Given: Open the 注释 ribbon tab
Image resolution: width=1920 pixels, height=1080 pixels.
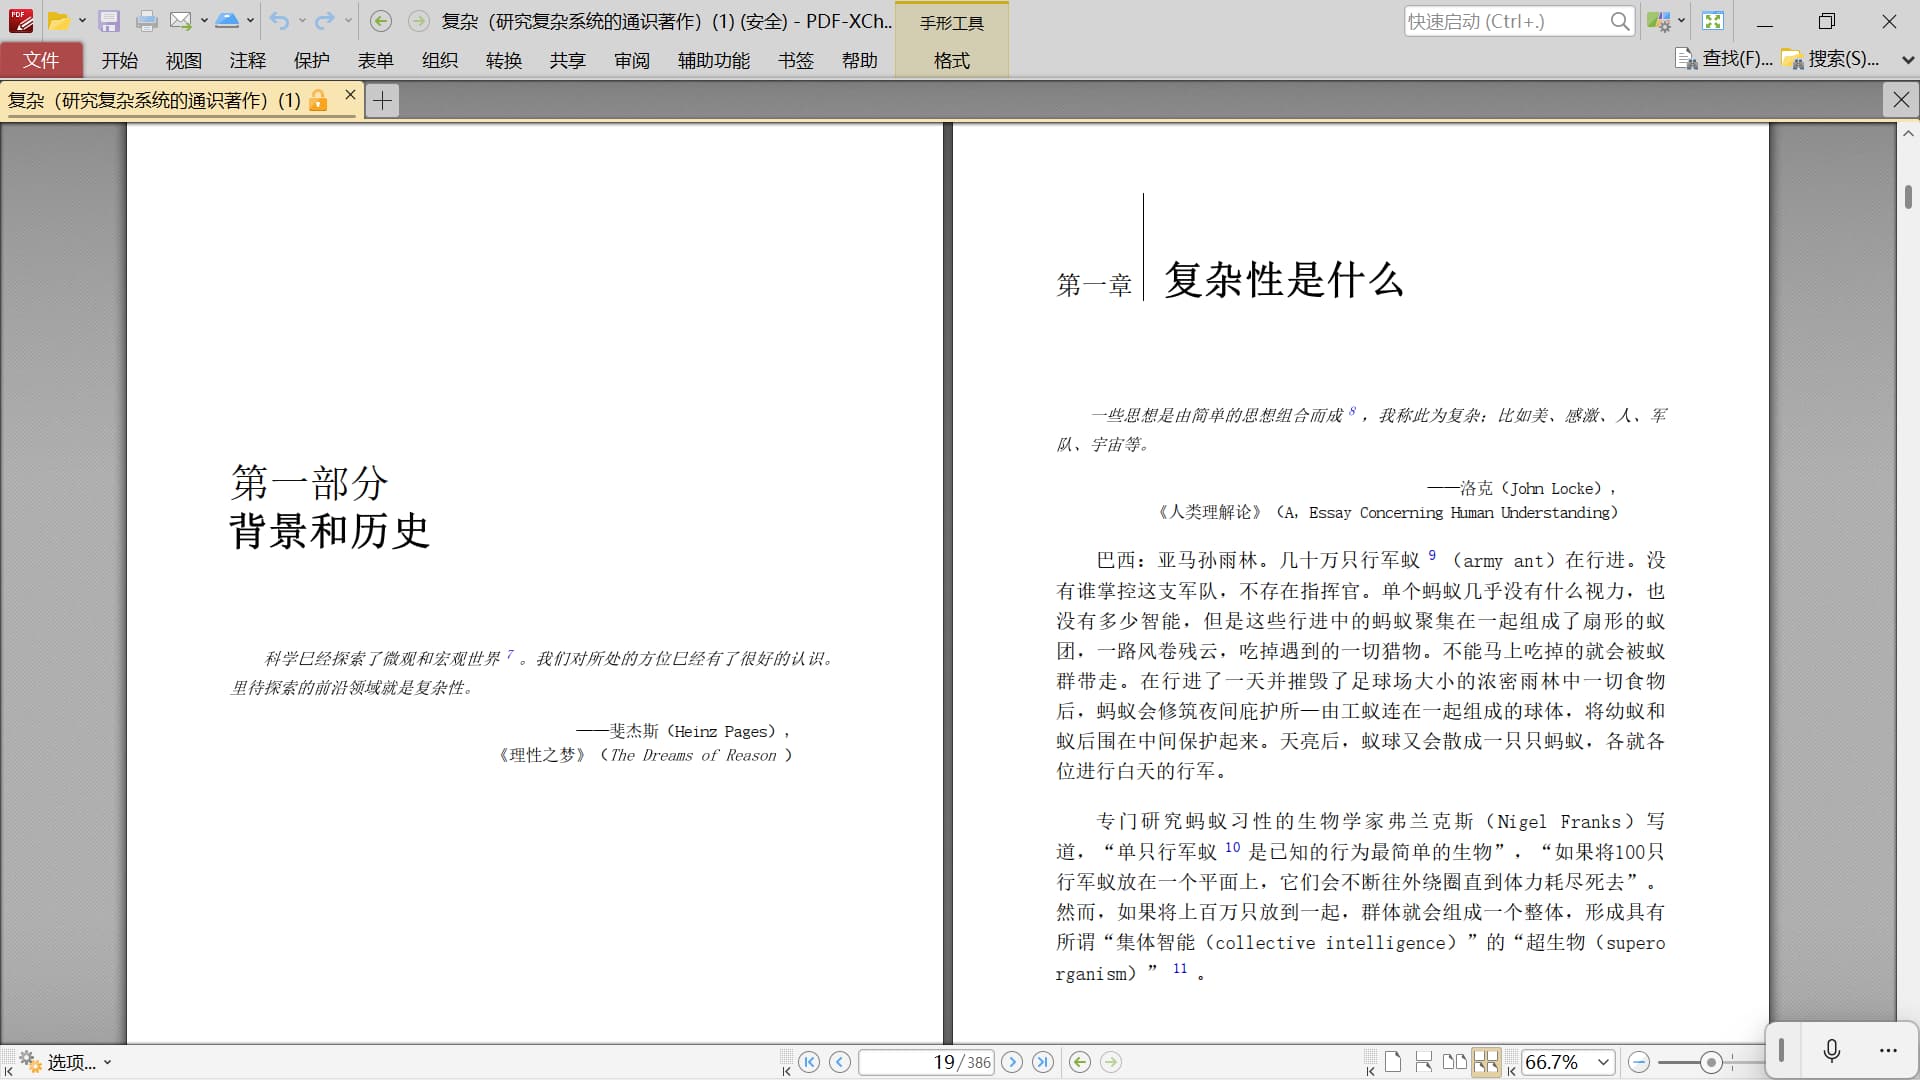Looking at the screenshot, I should point(247,61).
